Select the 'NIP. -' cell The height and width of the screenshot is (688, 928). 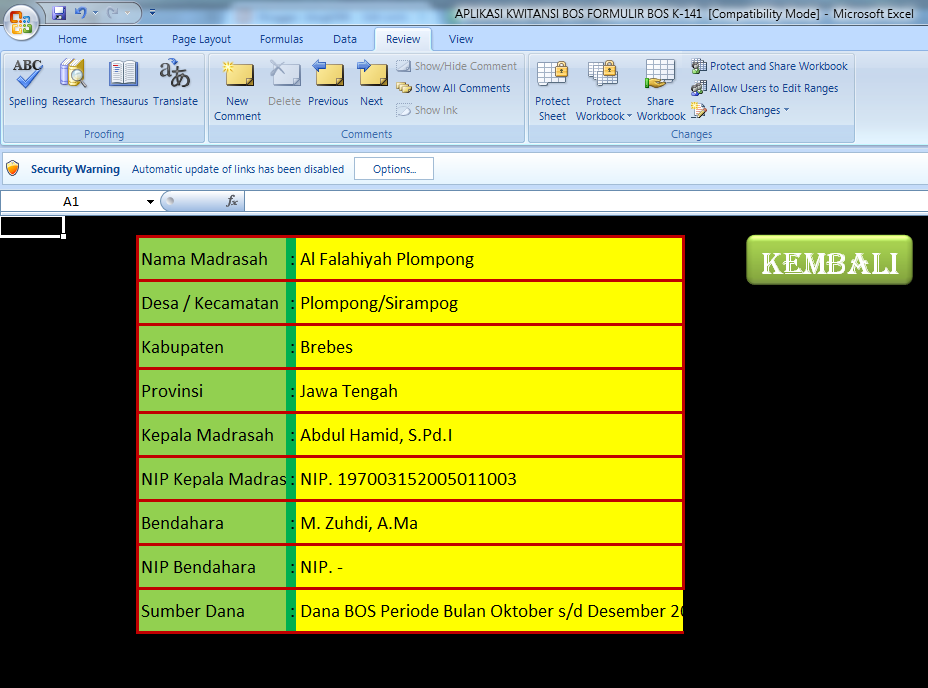point(489,567)
